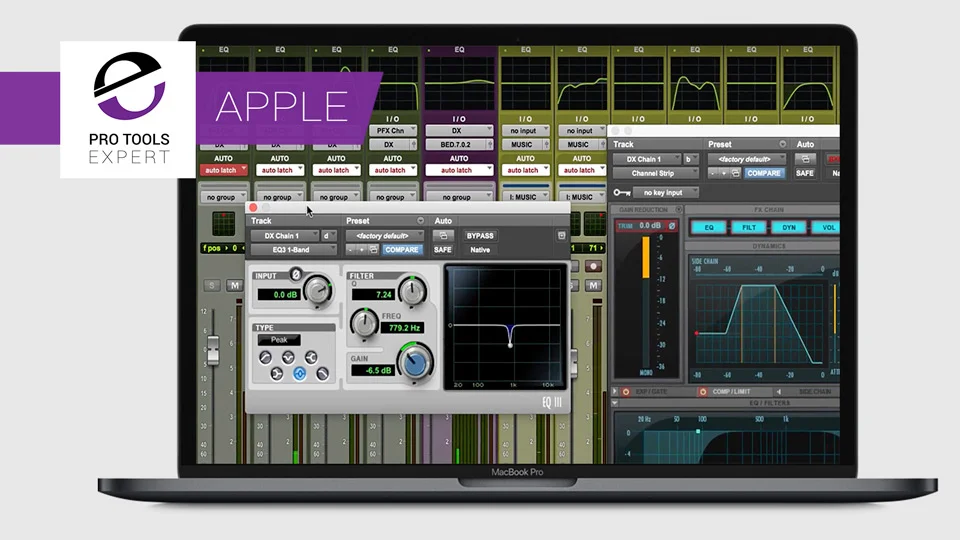Viewport: 960px width, 540px height.
Task: Click the key icon next to no key input
Action: (x=622, y=192)
